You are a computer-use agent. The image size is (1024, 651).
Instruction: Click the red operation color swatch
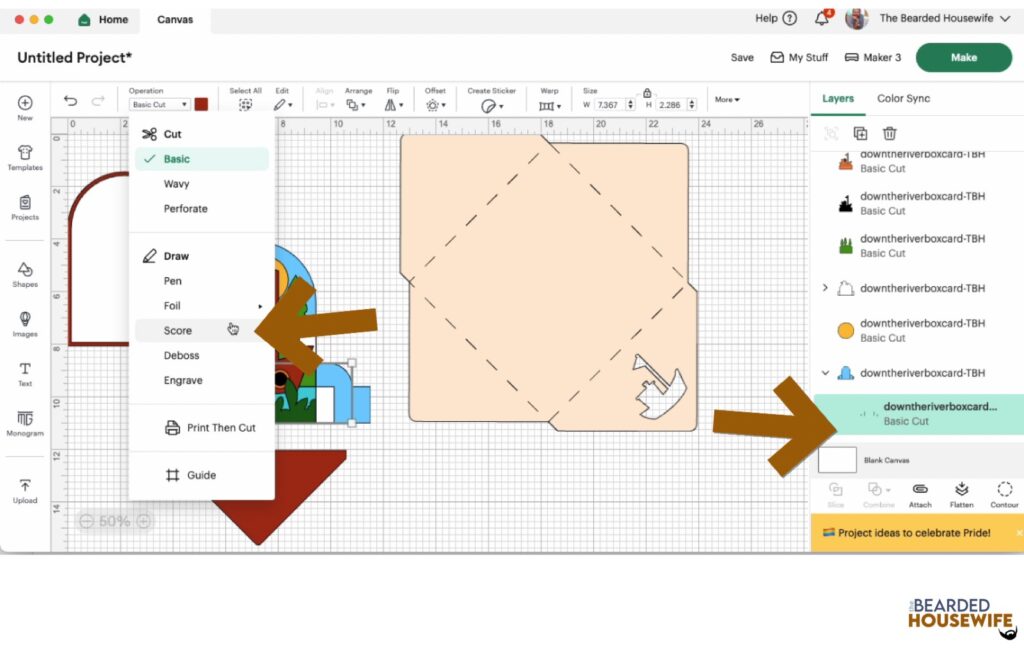point(201,104)
